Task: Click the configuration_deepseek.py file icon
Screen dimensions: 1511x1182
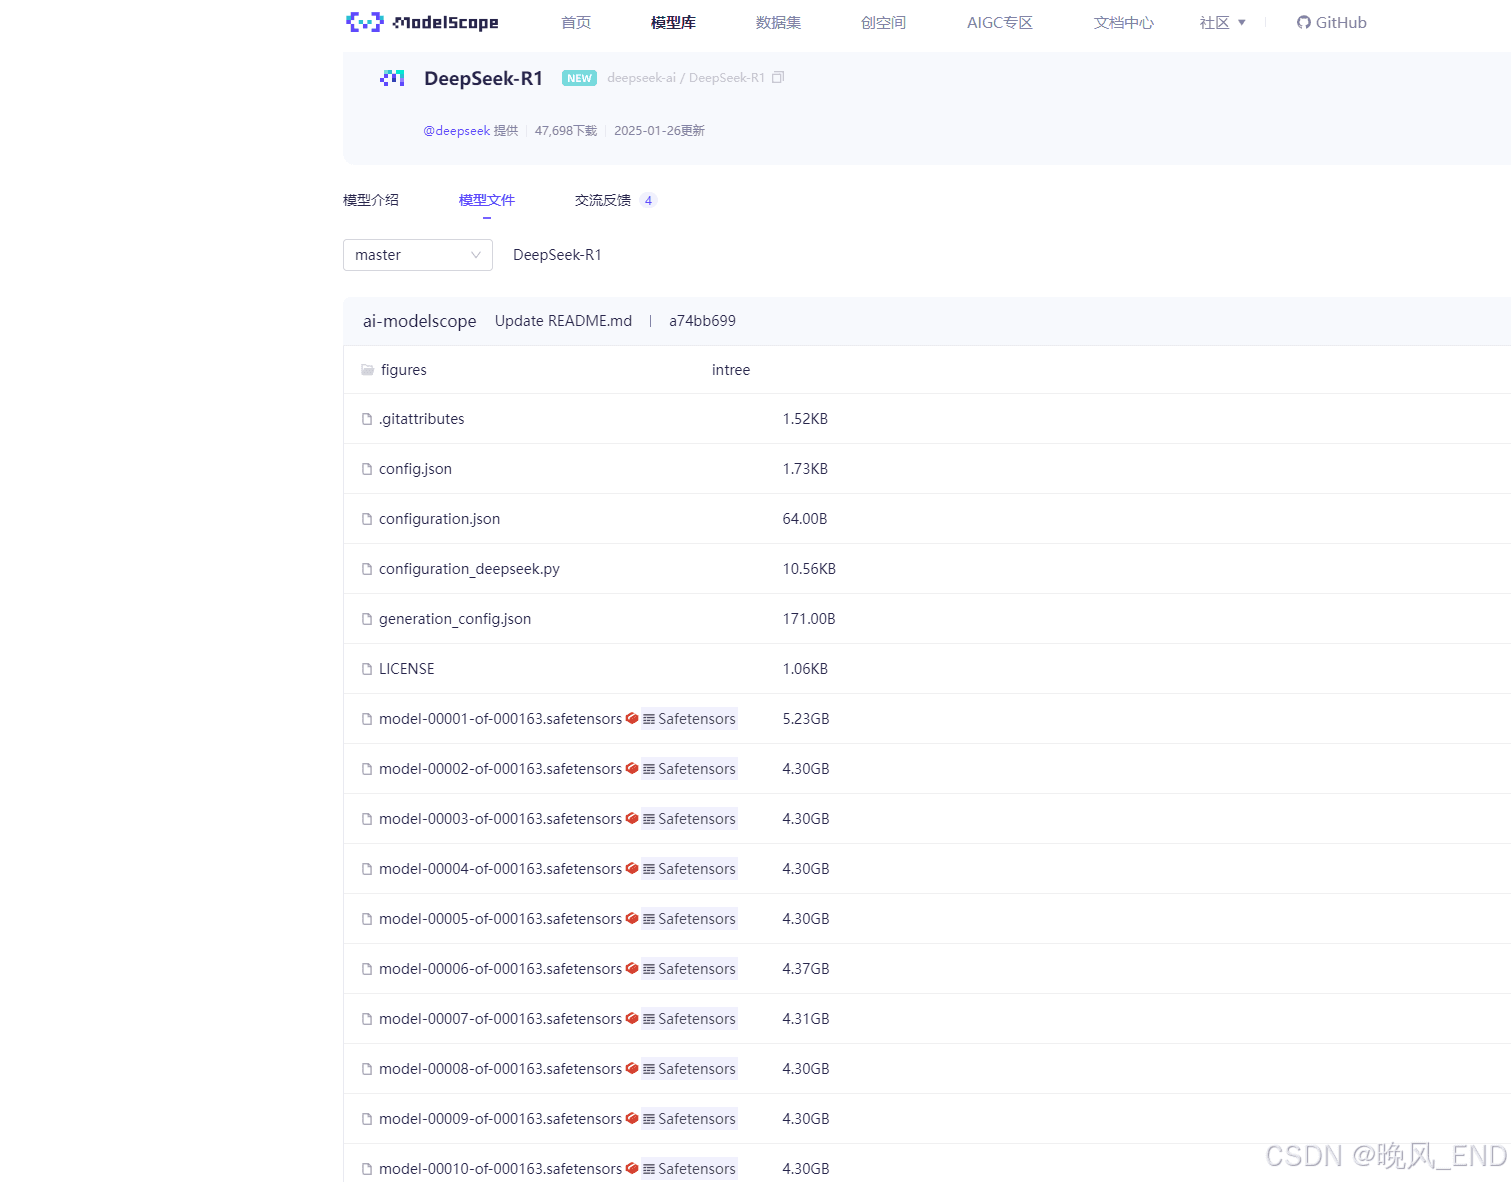Action: tap(367, 569)
